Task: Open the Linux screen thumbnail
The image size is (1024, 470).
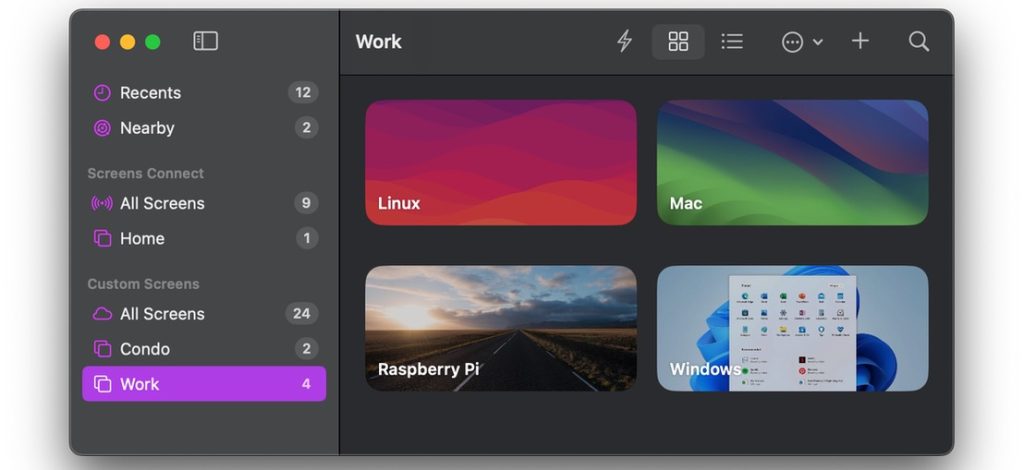Action: pos(500,162)
